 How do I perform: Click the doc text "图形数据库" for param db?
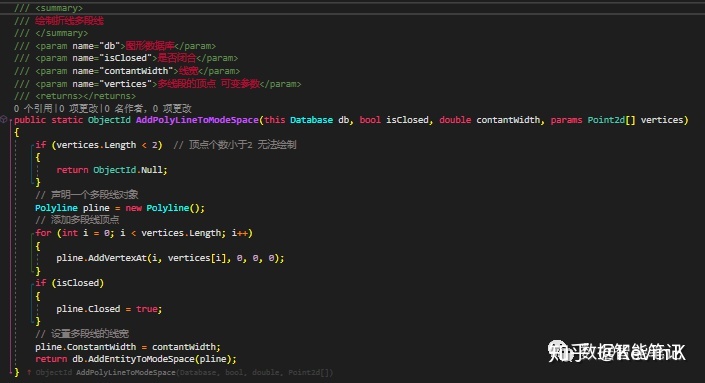tap(150, 46)
